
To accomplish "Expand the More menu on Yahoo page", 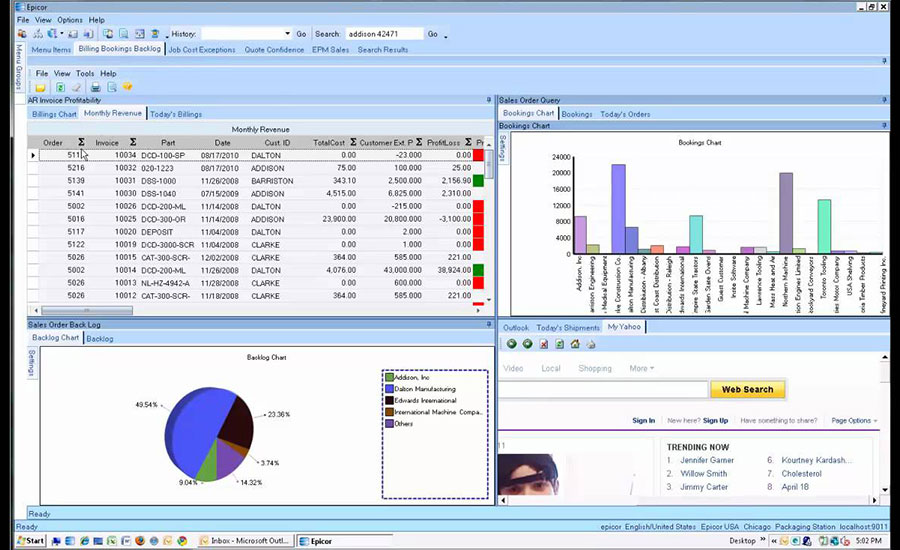I will pyautogui.click(x=641, y=369).
